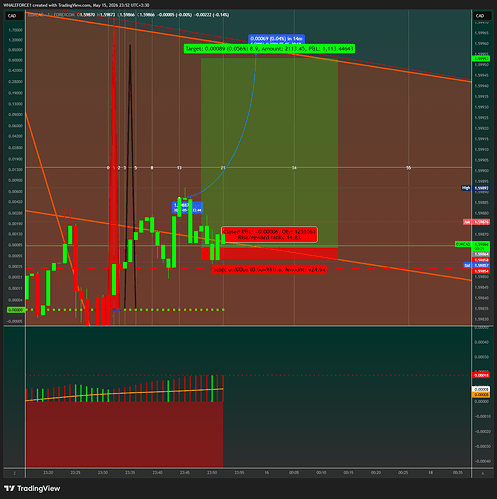Click the red 0.00018 indicator value label
This screenshot has height=499, width=497.
pyautogui.click(x=481, y=375)
